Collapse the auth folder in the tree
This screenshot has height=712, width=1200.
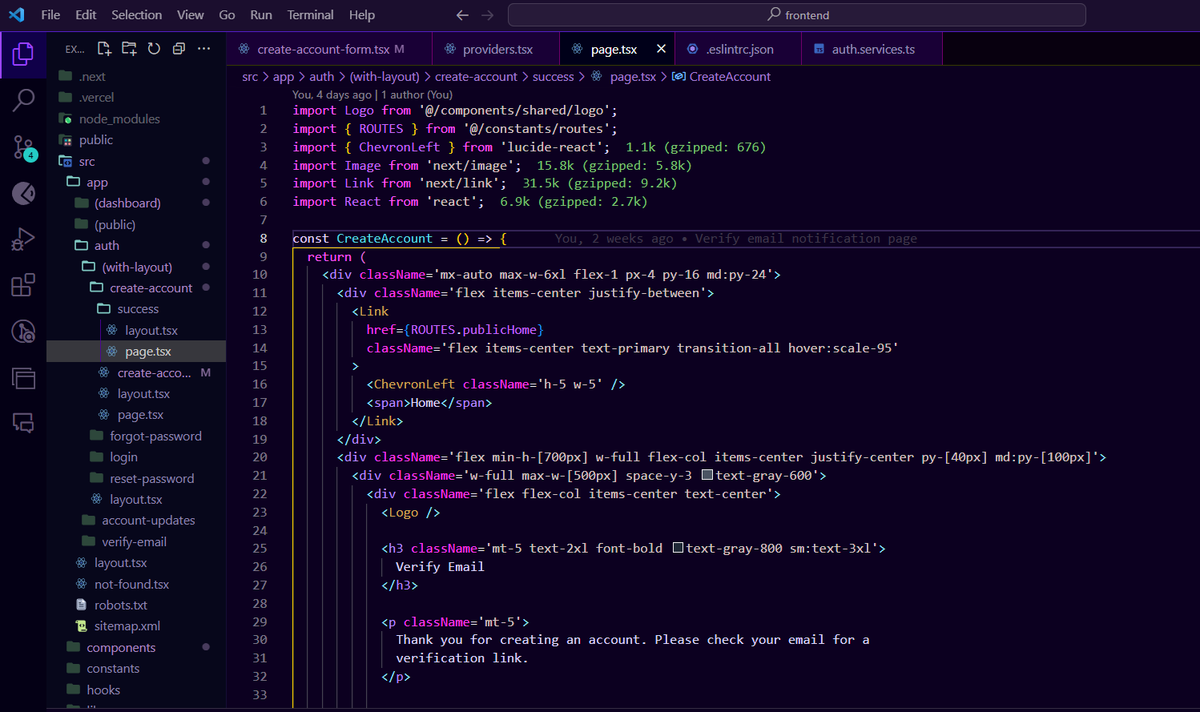[x=136, y=245]
